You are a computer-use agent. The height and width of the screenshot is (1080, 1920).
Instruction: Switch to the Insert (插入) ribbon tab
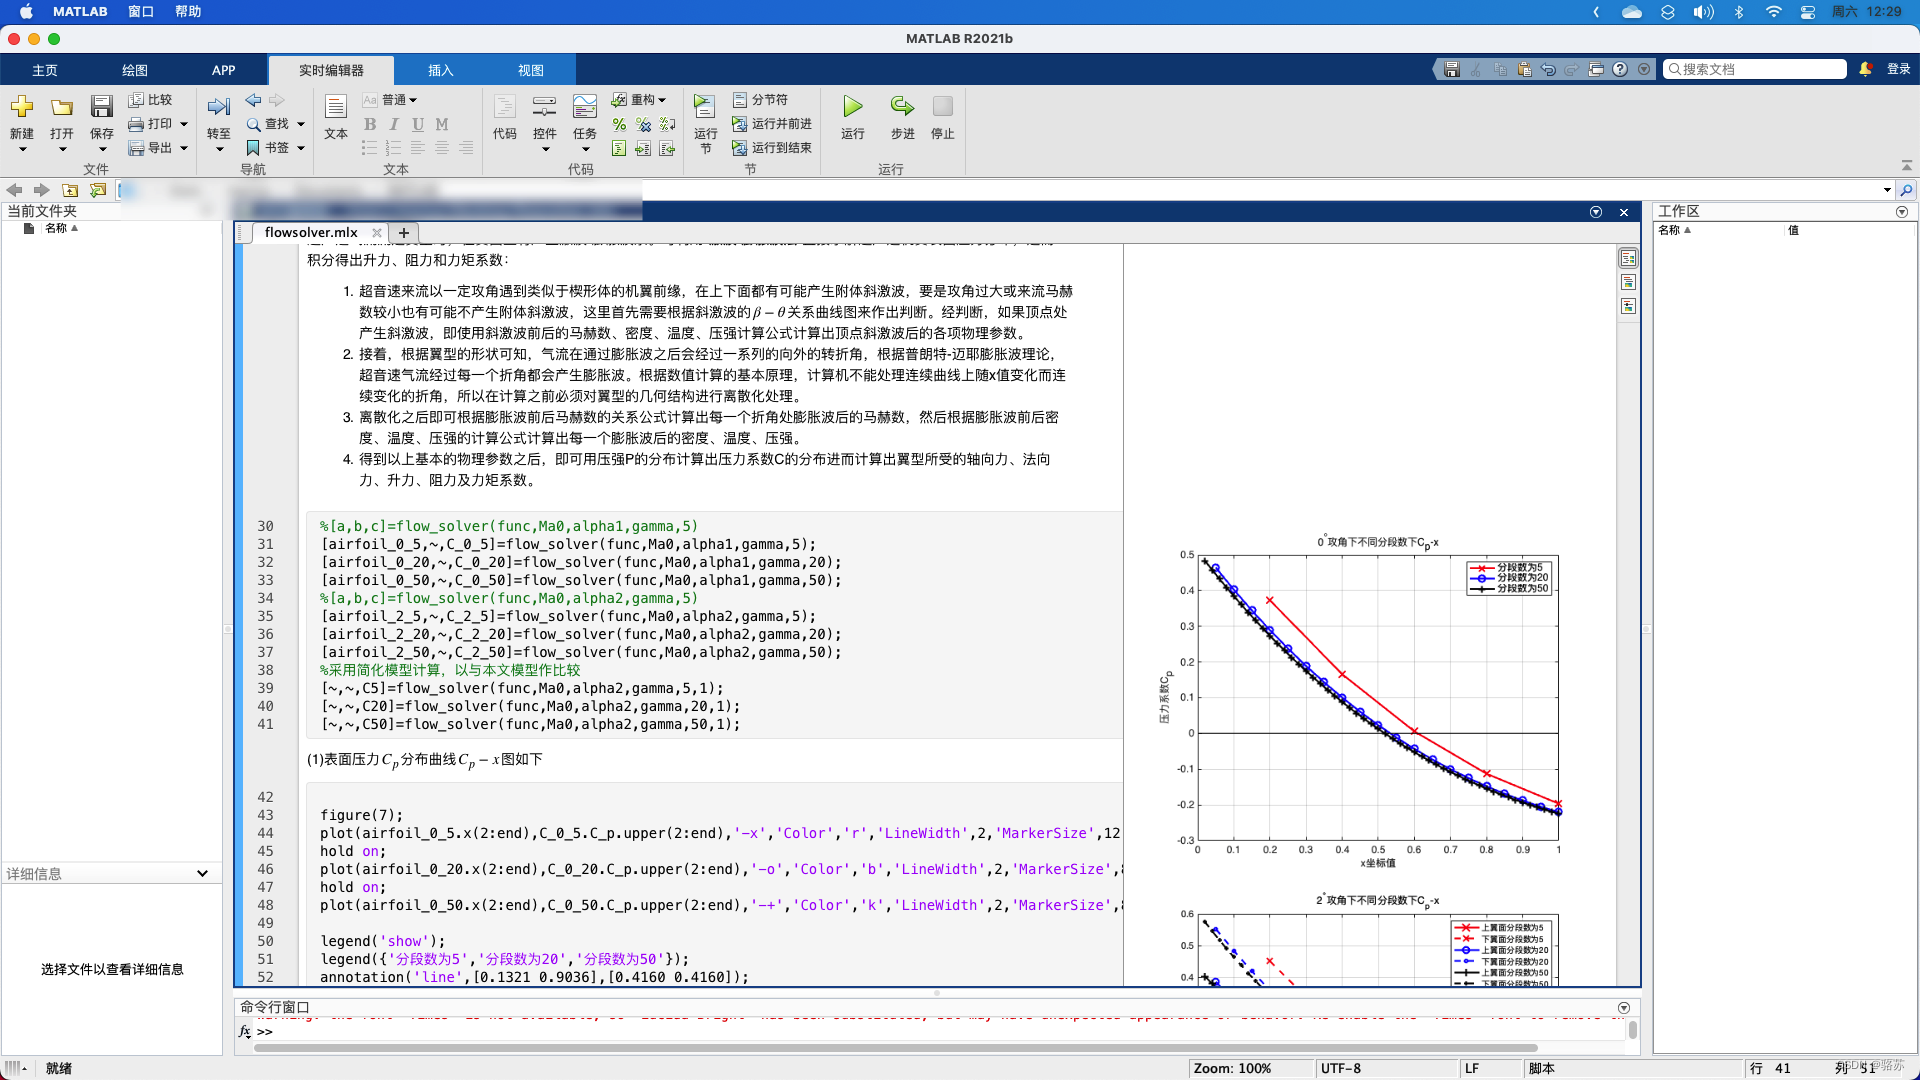pyautogui.click(x=441, y=70)
